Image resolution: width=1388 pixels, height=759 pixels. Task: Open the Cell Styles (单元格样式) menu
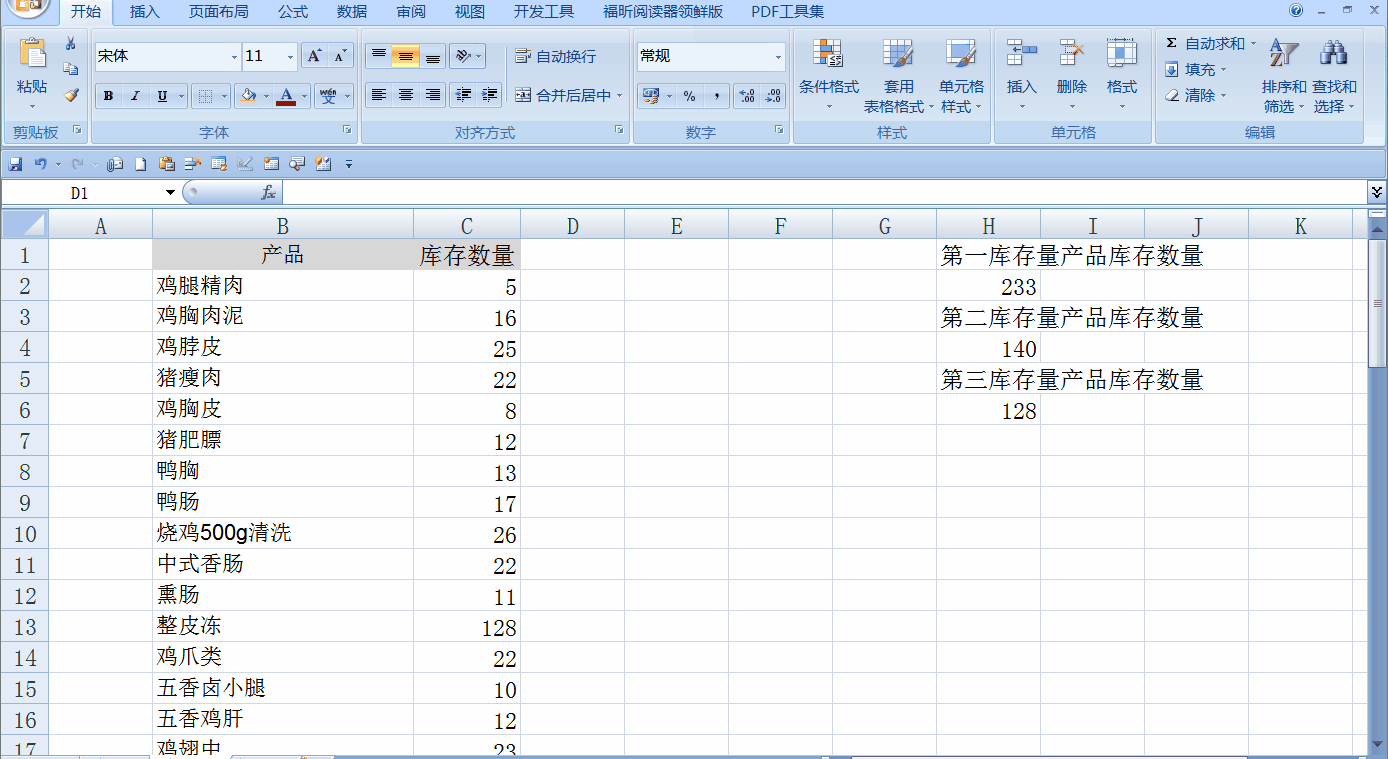point(961,75)
